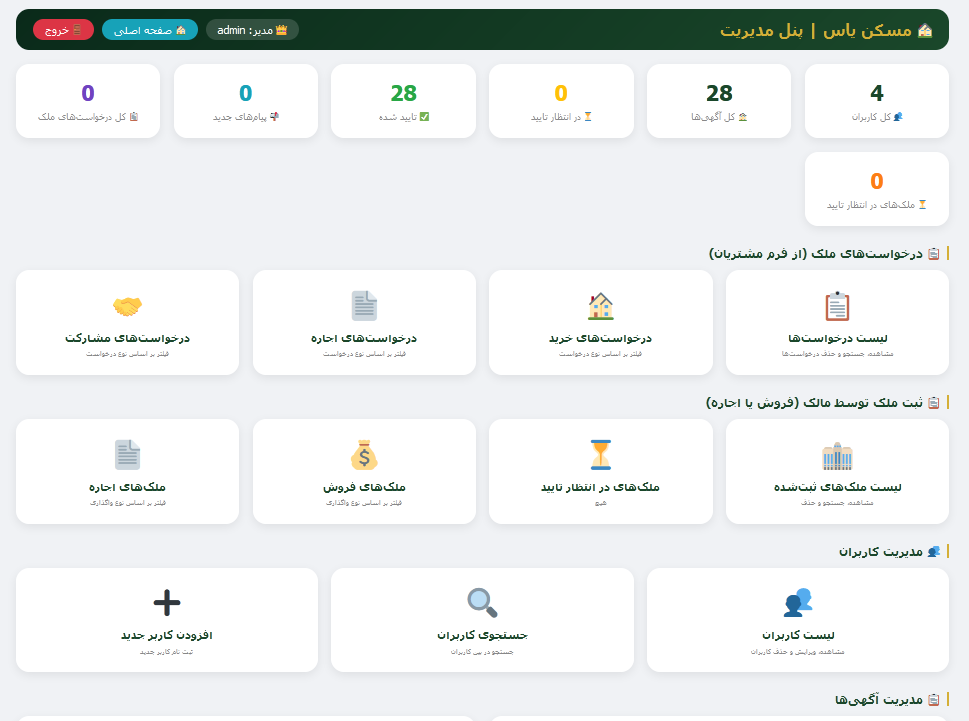Click the green checkmark icon by تایید شده

click(424, 116)
